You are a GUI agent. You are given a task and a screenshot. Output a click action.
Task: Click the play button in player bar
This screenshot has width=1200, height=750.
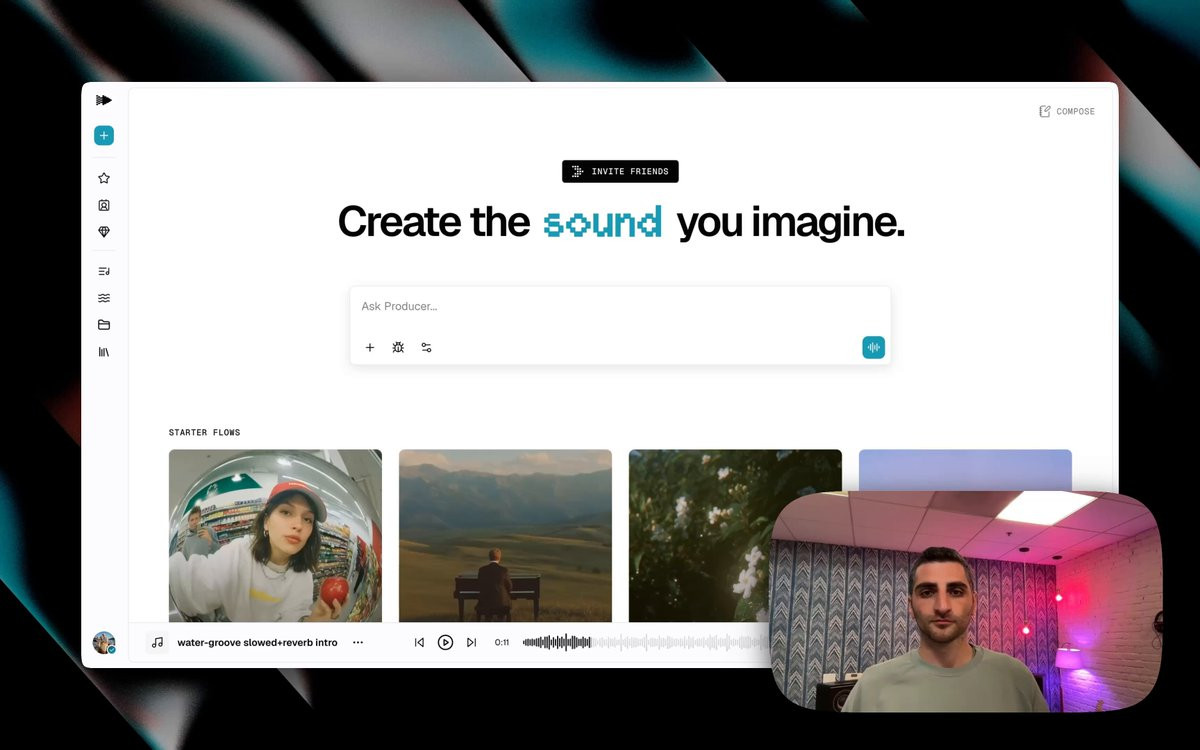click(446, 643)
